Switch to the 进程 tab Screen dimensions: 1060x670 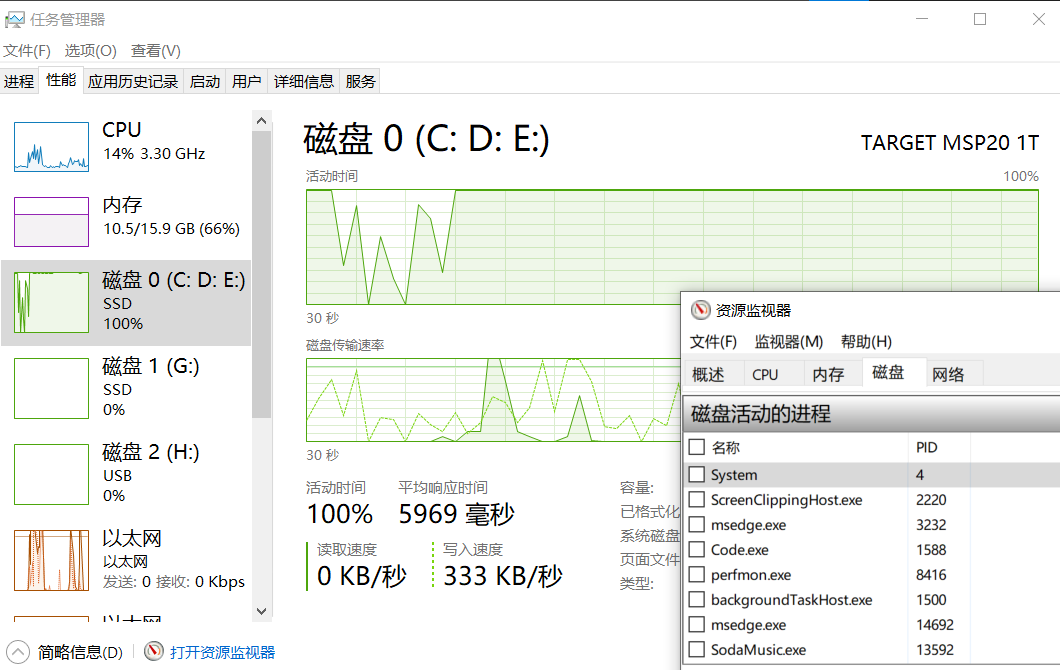[19, 82]
